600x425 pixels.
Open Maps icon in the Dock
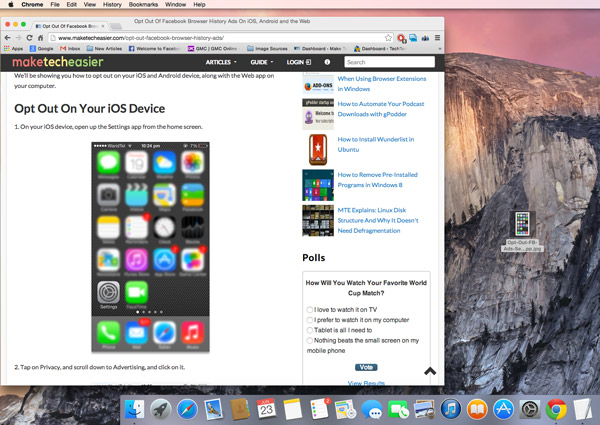346,409
